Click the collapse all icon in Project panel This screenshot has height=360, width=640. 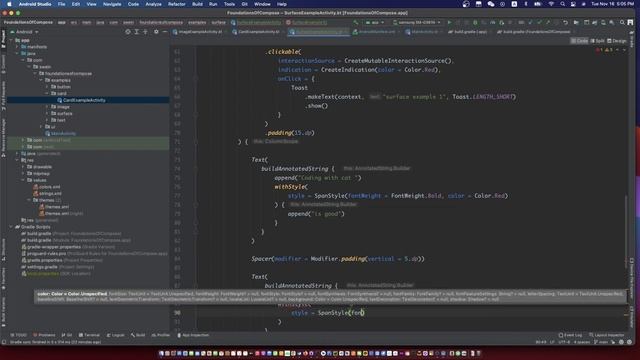pos(145,32)
